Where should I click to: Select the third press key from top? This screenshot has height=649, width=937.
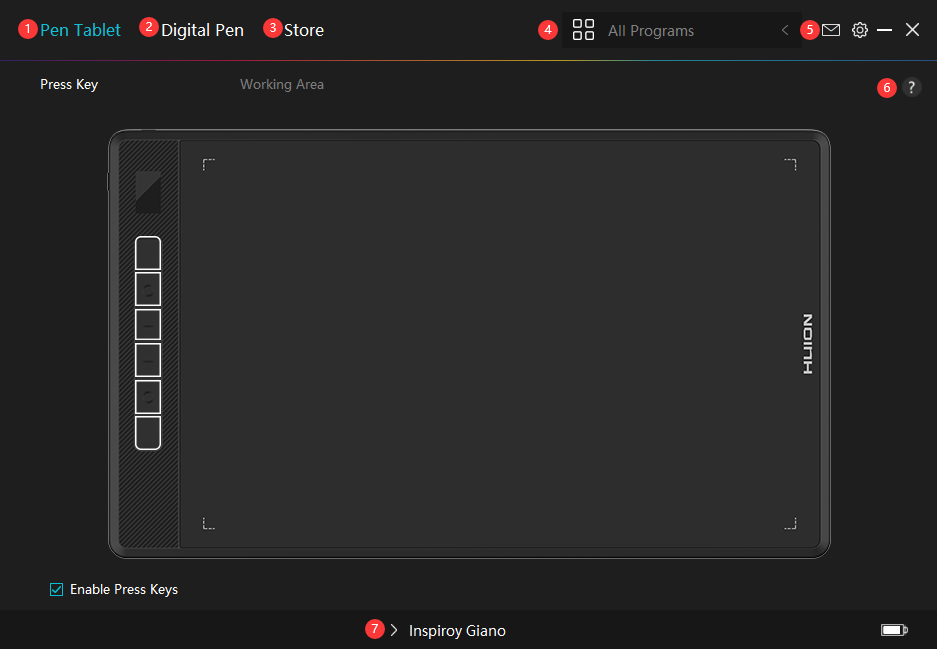coord(148,325)
